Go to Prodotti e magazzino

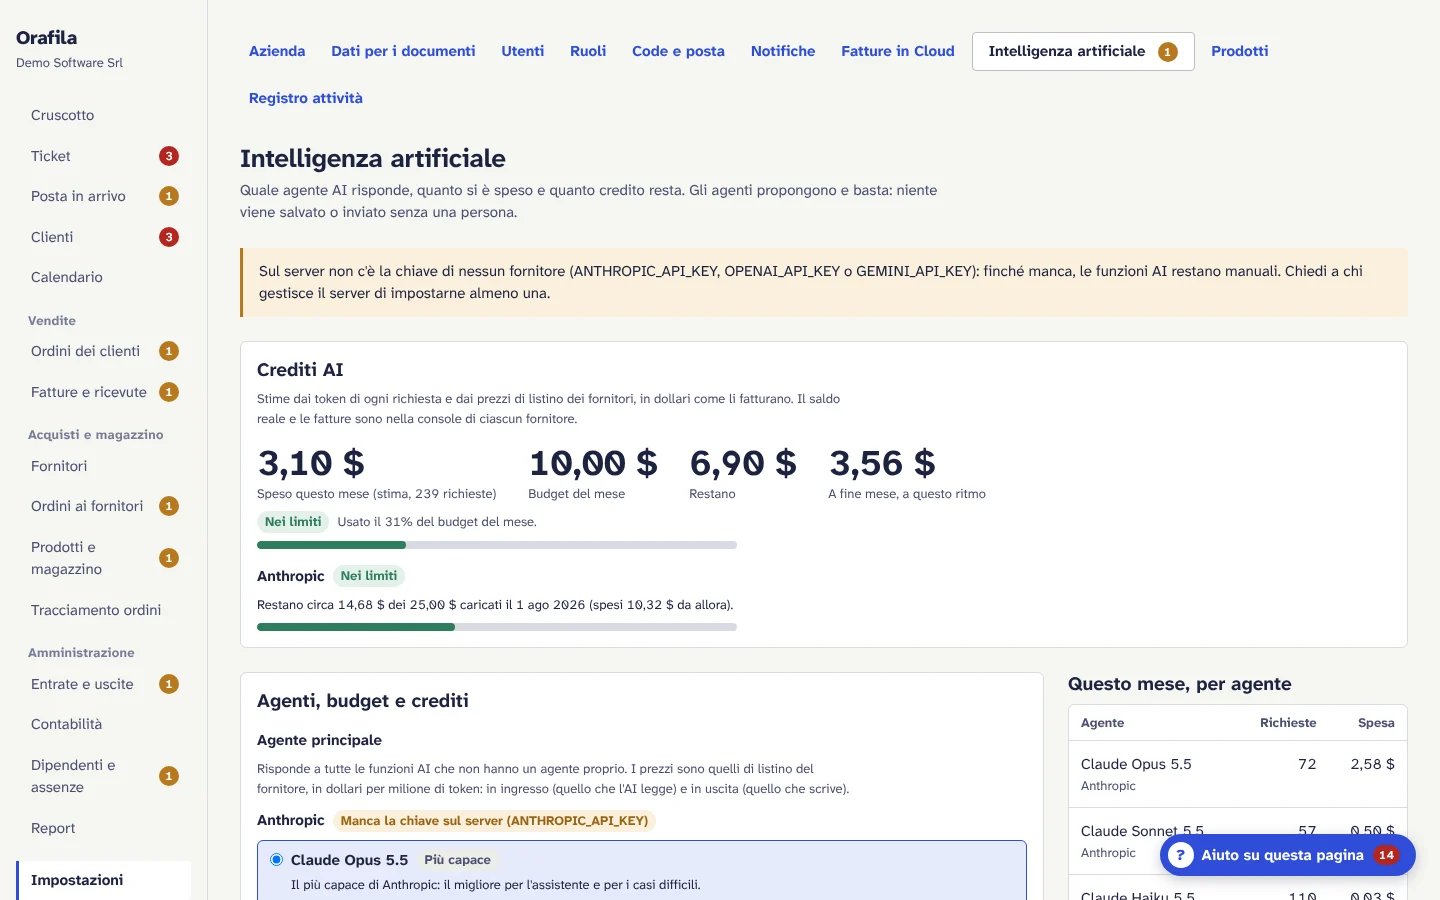[104, 558]
